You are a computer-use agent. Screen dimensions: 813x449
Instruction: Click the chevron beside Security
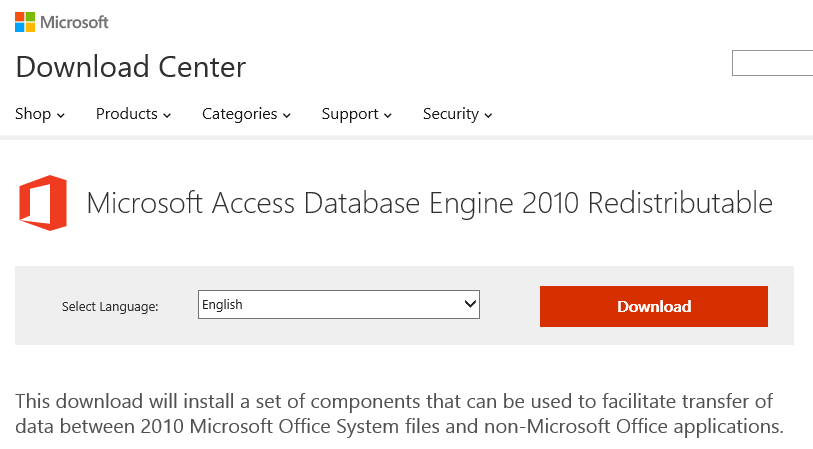489,116
